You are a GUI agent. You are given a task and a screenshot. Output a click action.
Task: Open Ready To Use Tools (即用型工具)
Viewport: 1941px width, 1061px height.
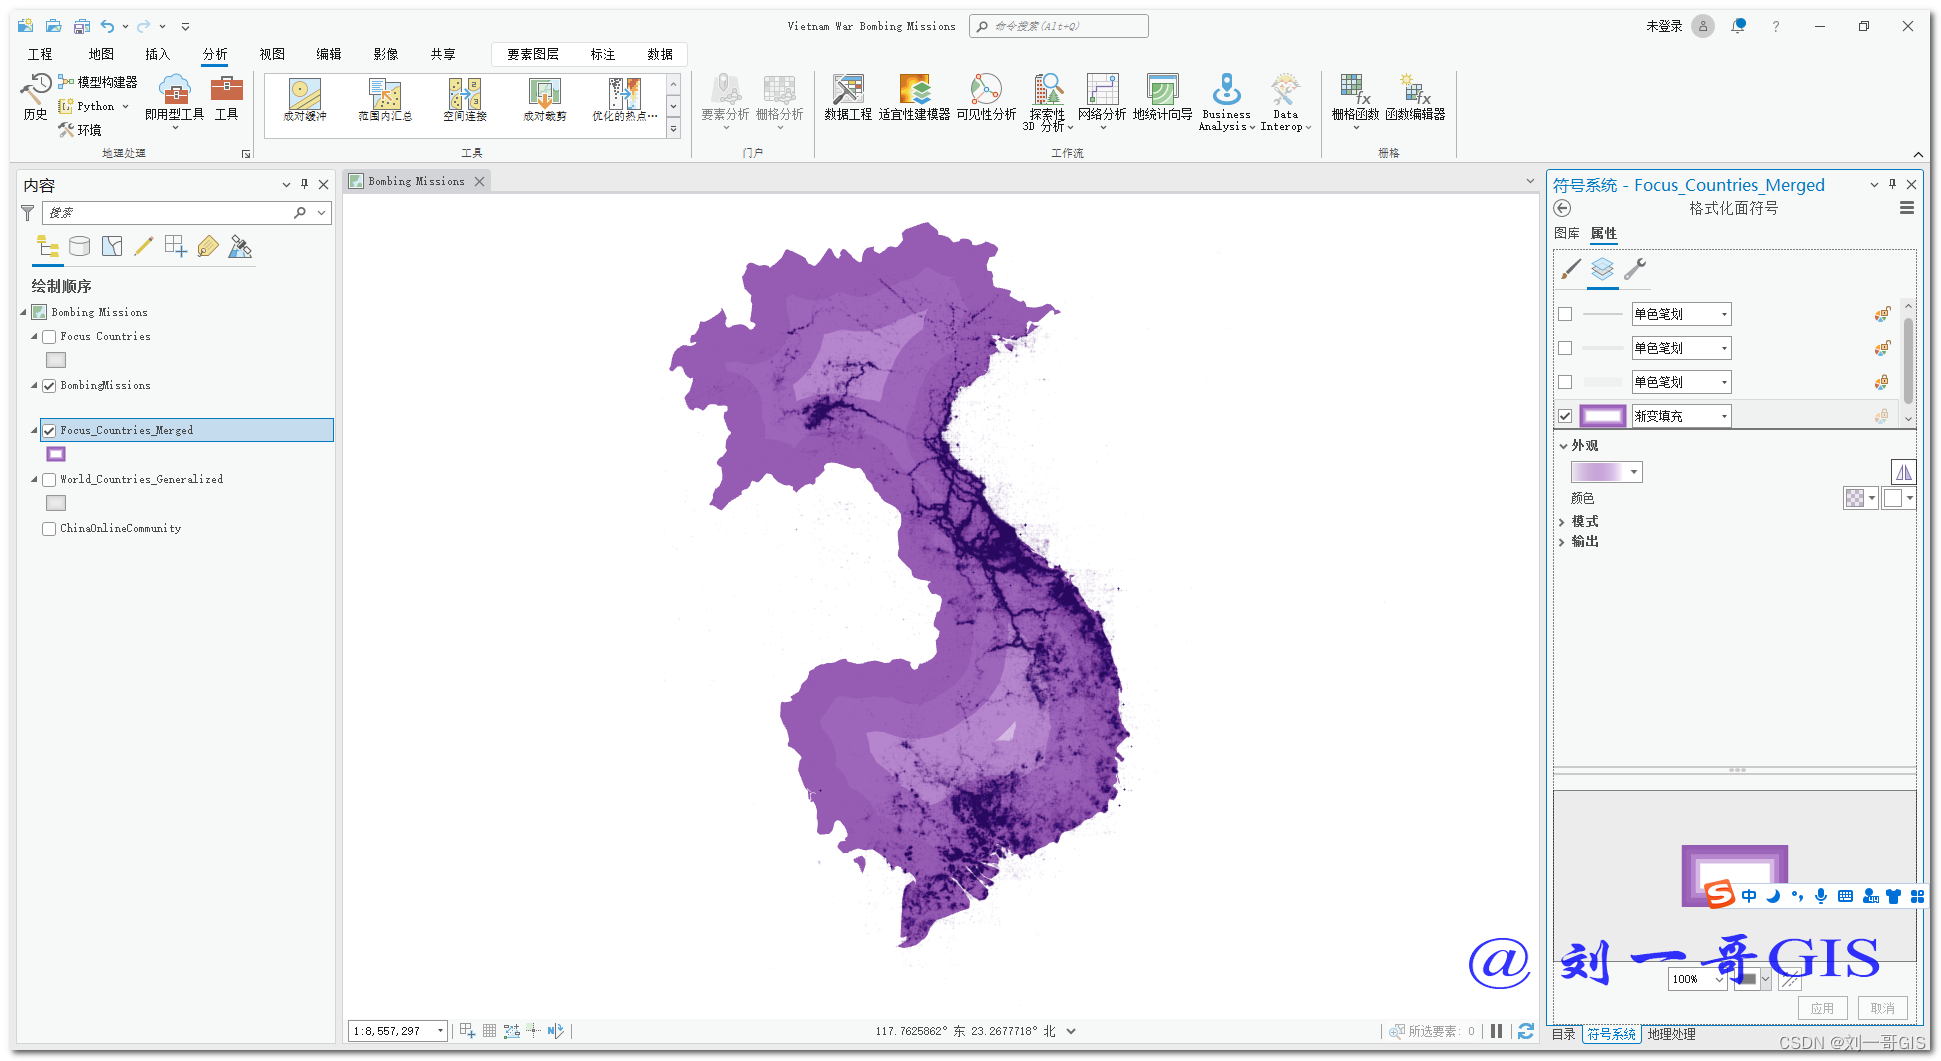[174, 100]
